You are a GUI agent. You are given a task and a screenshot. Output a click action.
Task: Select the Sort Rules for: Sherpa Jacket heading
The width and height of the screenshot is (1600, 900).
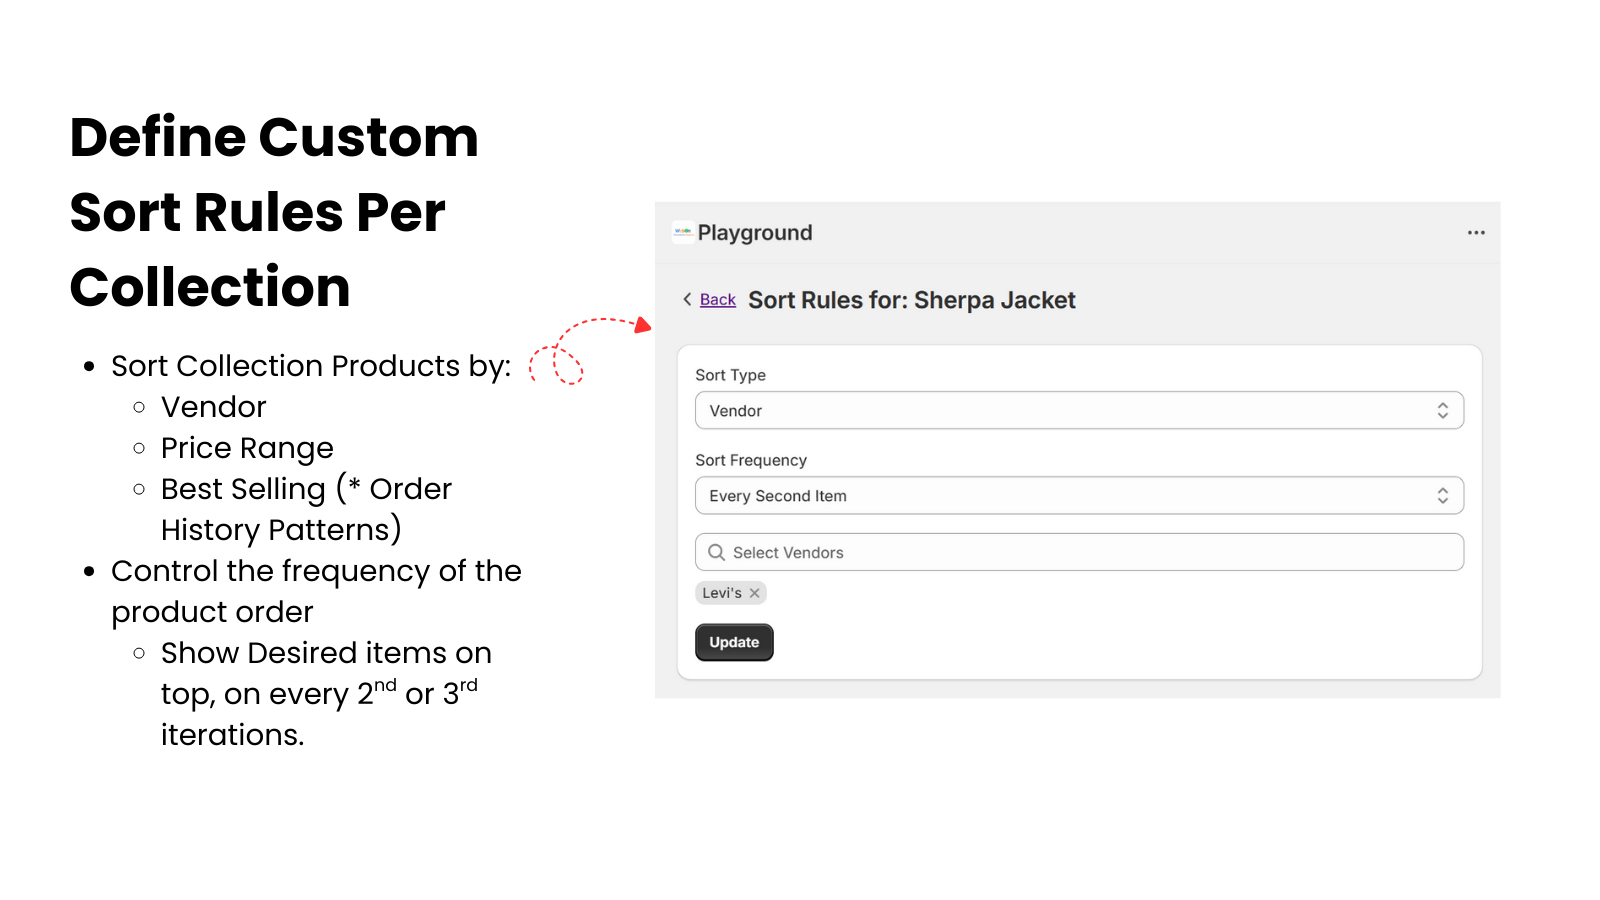[x=911, y=300]
